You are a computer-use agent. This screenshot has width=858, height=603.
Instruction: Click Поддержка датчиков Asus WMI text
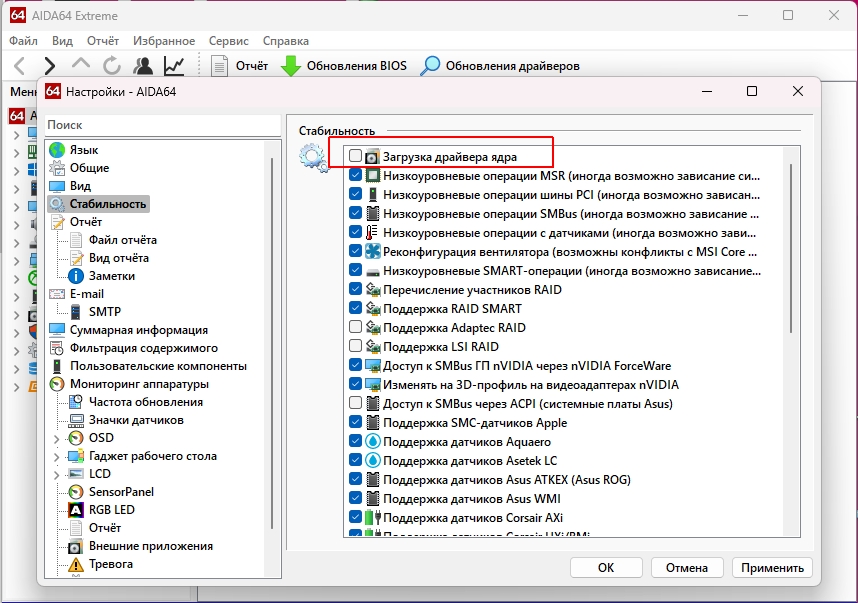click(x=472, y=498)
